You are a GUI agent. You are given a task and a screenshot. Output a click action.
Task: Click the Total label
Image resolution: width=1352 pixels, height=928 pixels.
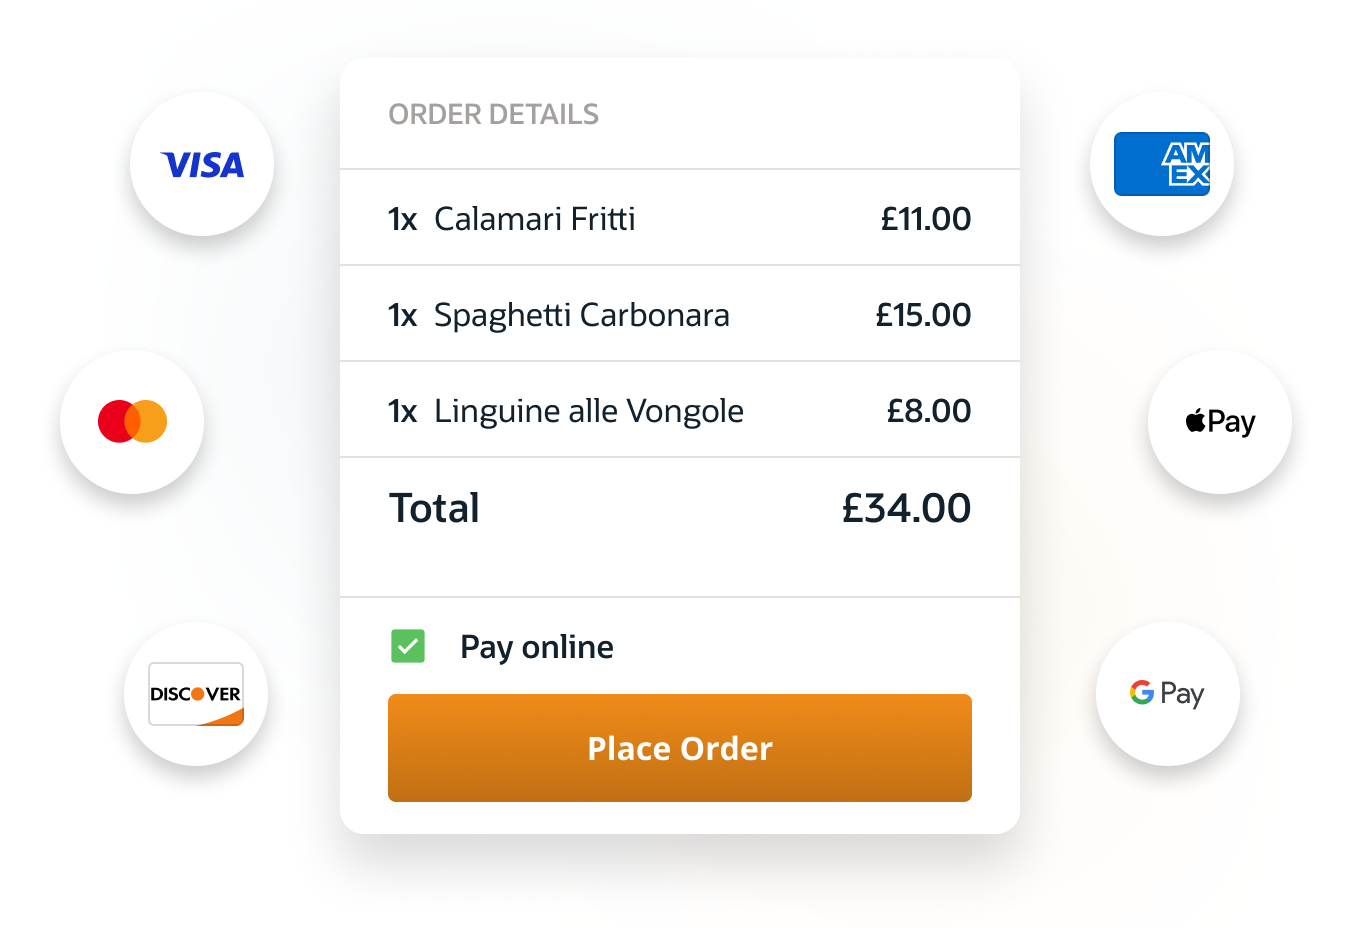click(434, 508)
